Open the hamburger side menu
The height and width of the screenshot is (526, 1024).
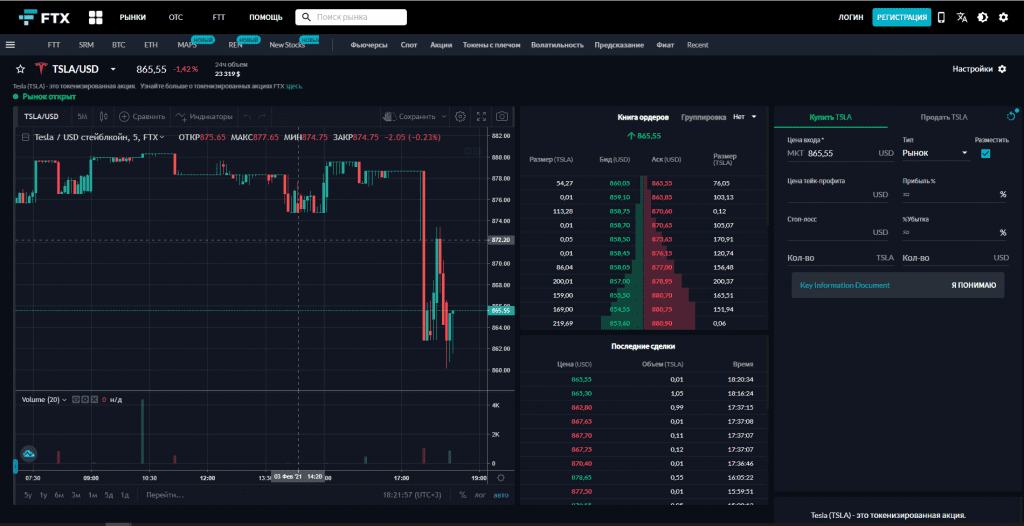10,45
